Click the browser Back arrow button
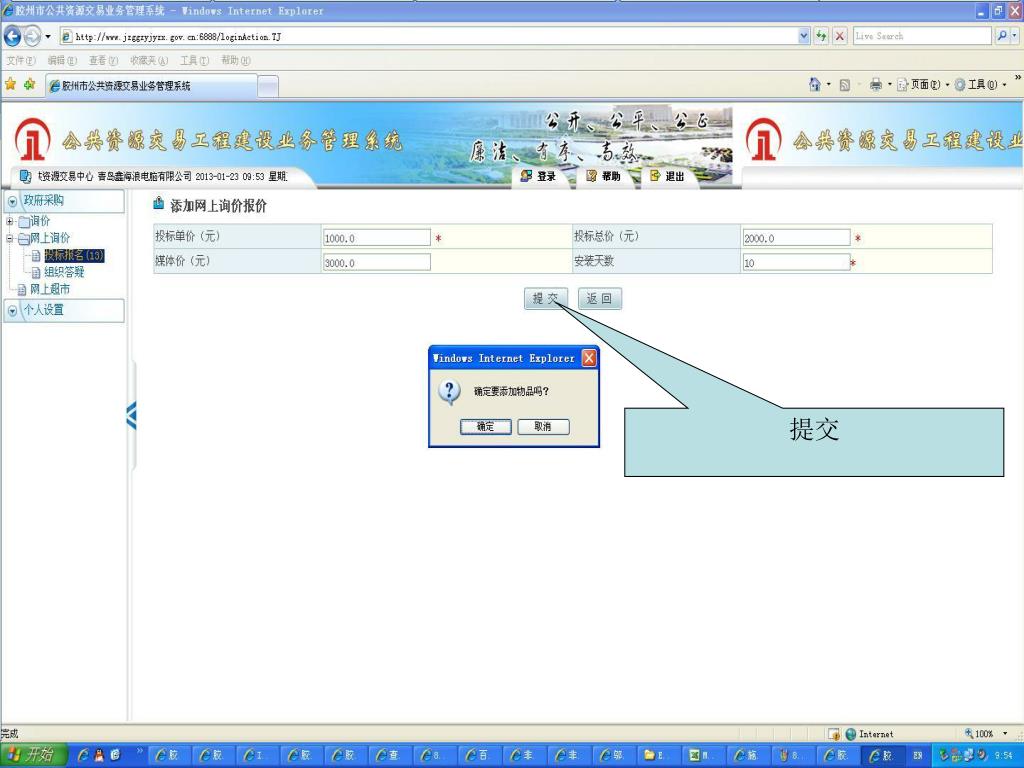Viewport: 1024px width, 768px height. coord(12,36)
